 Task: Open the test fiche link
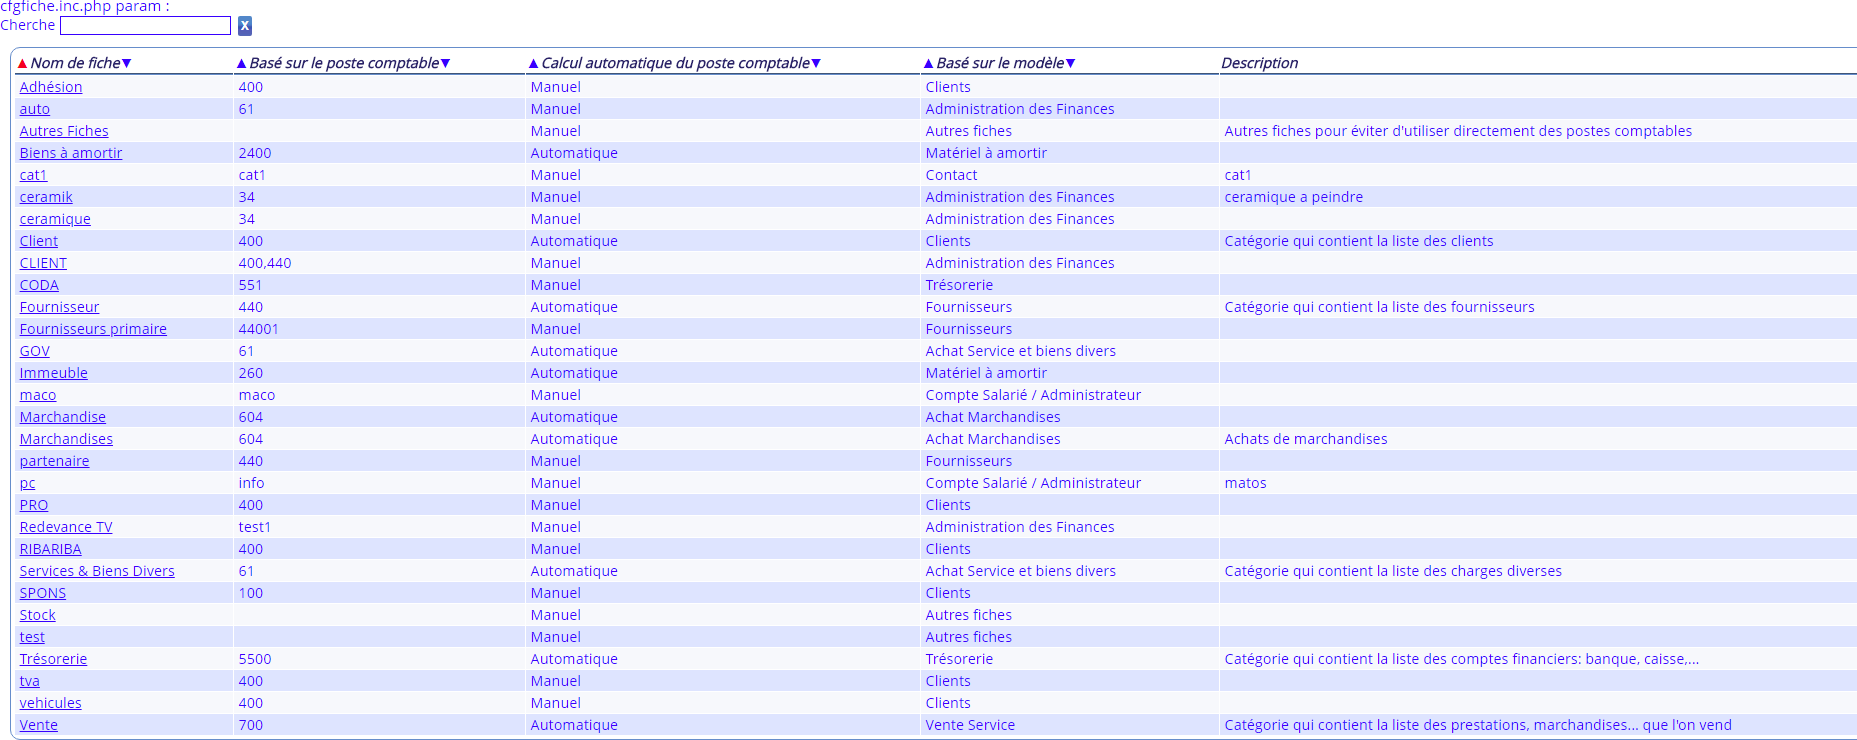coord(32,637)
